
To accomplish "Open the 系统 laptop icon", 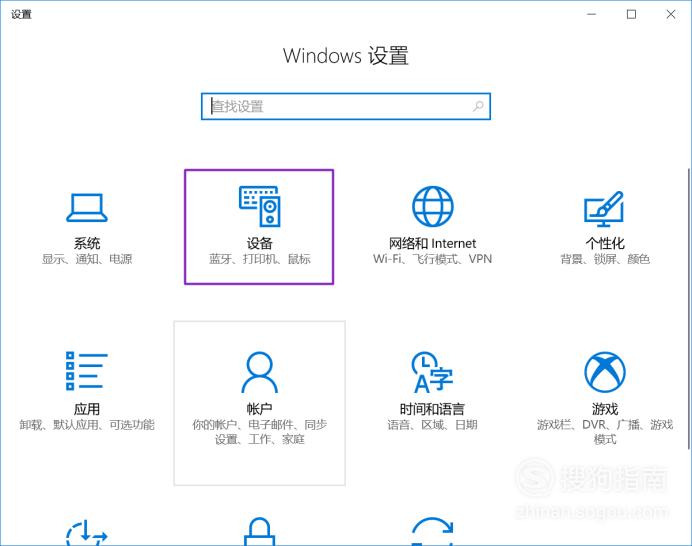I will [x=87, y=207].
